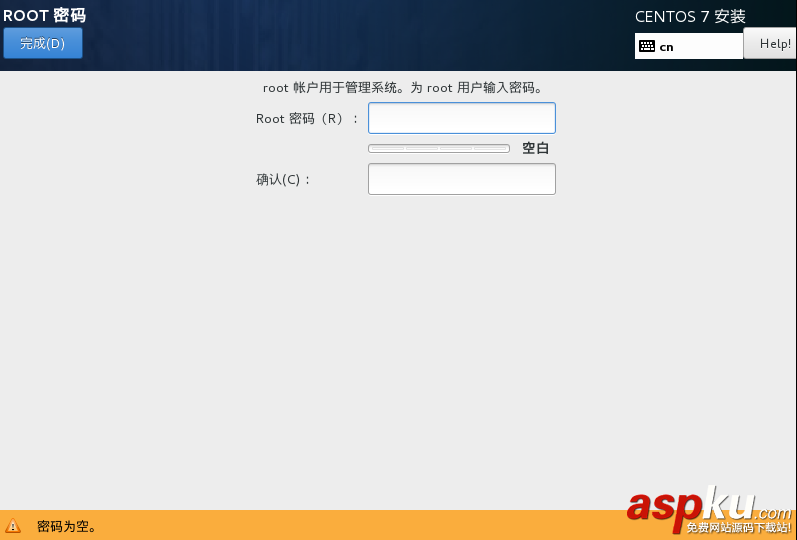This screenshot has height=540, width=797.
Task: Click the keyboard layout icon
Action: tap(647, 46)
